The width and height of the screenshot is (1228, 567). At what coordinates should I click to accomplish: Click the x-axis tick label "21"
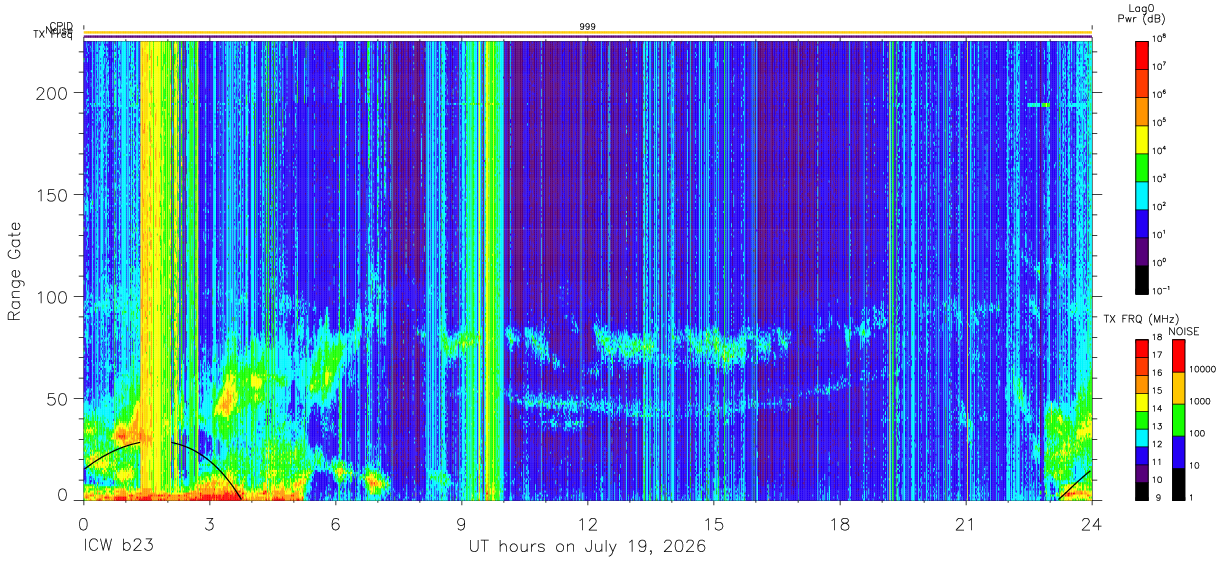pos(966,524)
